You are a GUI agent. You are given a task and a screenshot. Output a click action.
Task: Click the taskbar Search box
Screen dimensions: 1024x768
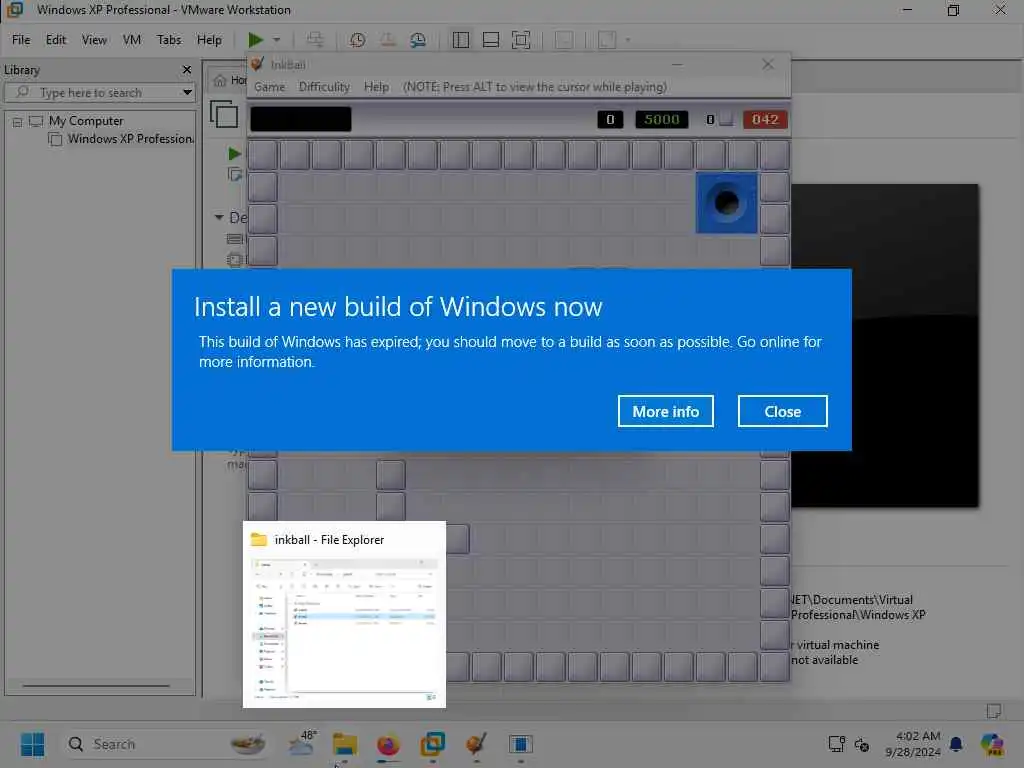click(165, 744)
